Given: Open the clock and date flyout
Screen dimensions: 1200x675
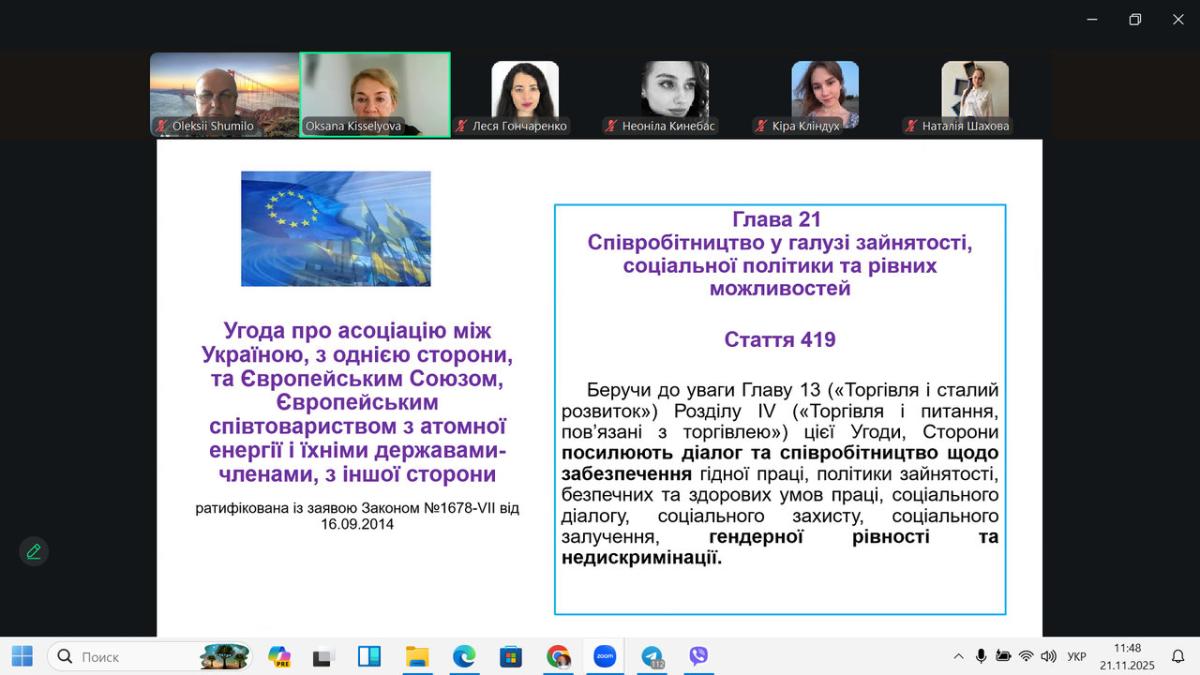Looking at the screenshot, I should point(1127,657).
